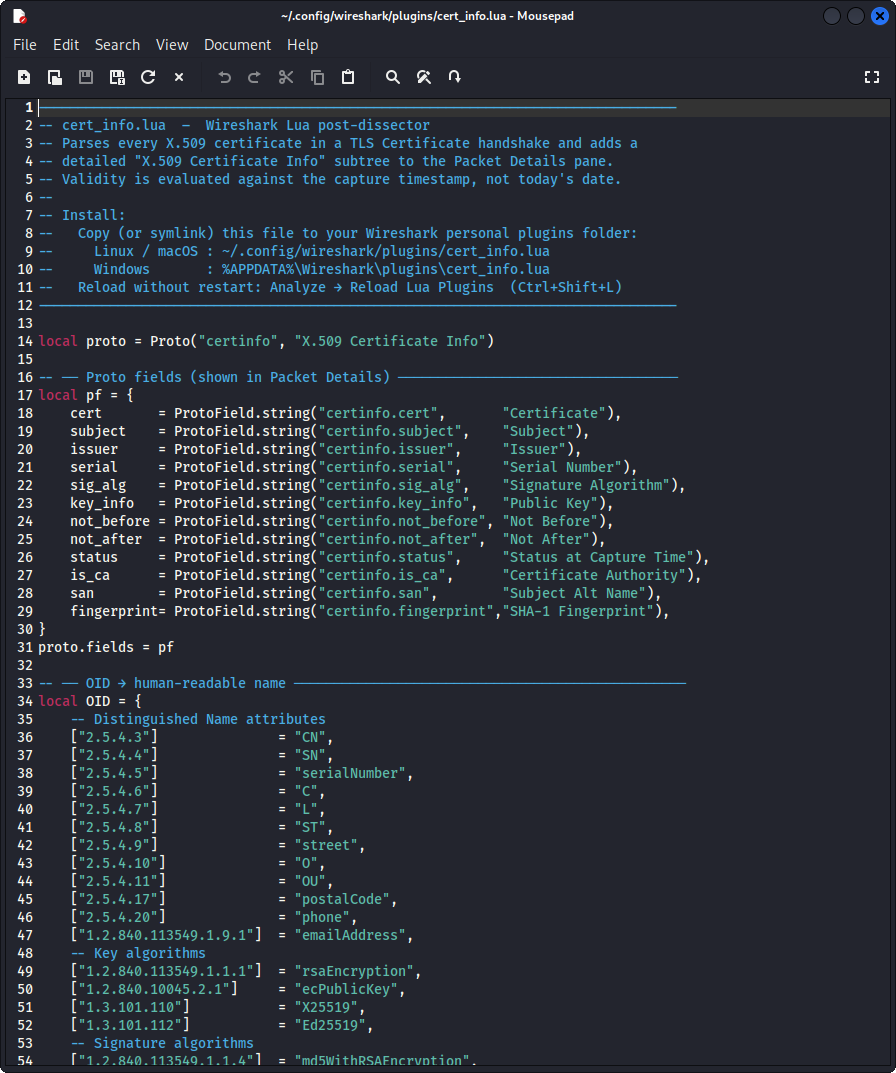Click the Cut scissors icon

pyautogui.click(x=286, y=77)
